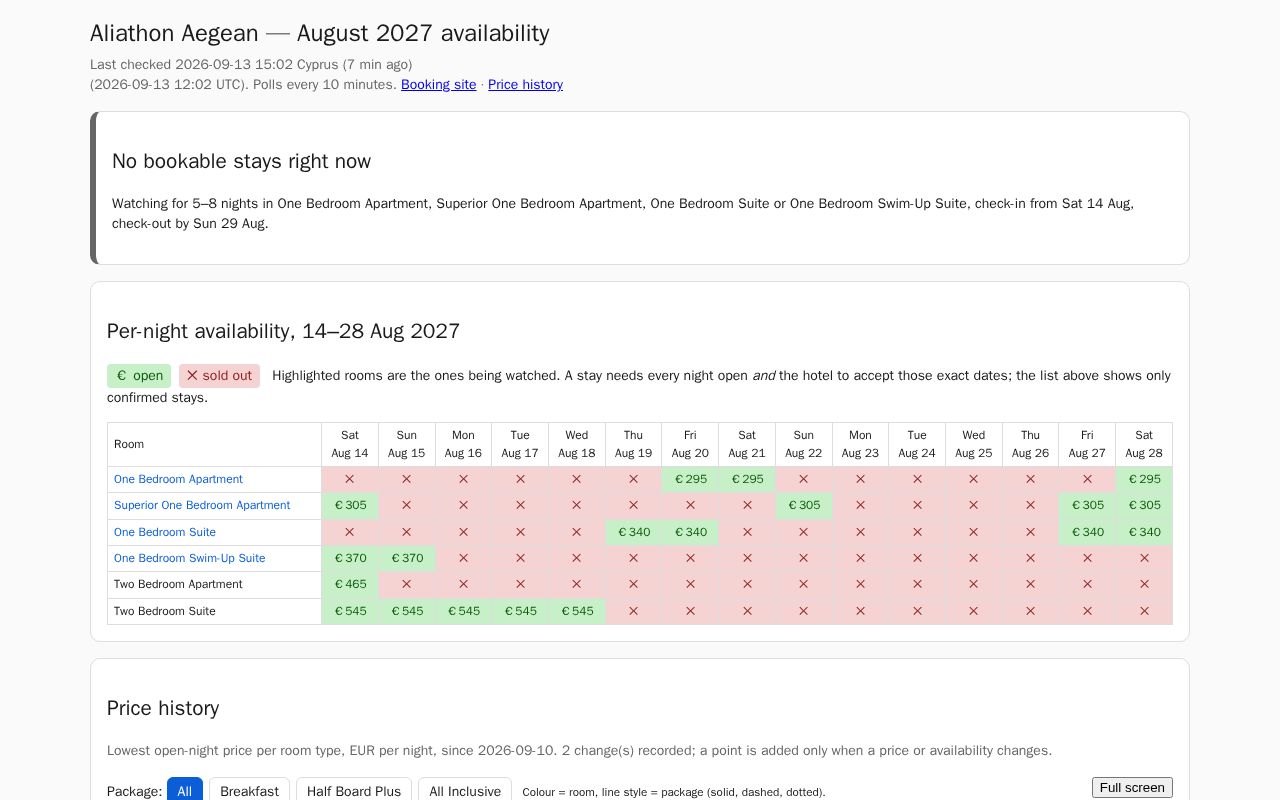
Task: Click € 465 for Two Bedroom Apartment, Aug 14
Action: coord(350,584)
